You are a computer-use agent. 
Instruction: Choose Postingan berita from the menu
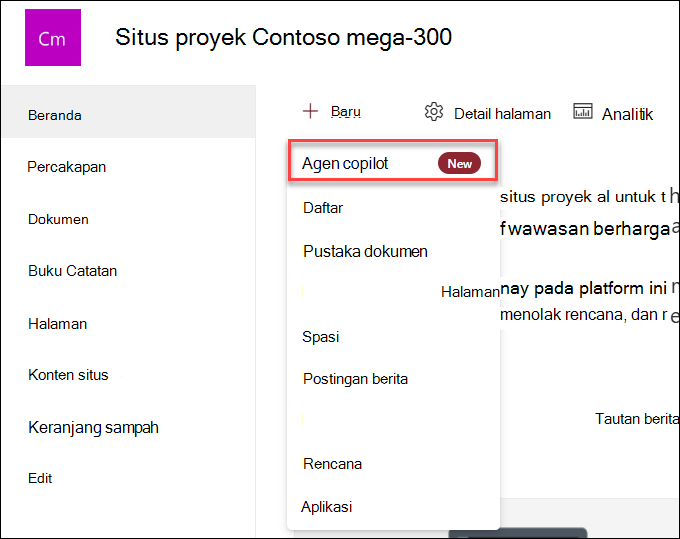coord(355,379)
